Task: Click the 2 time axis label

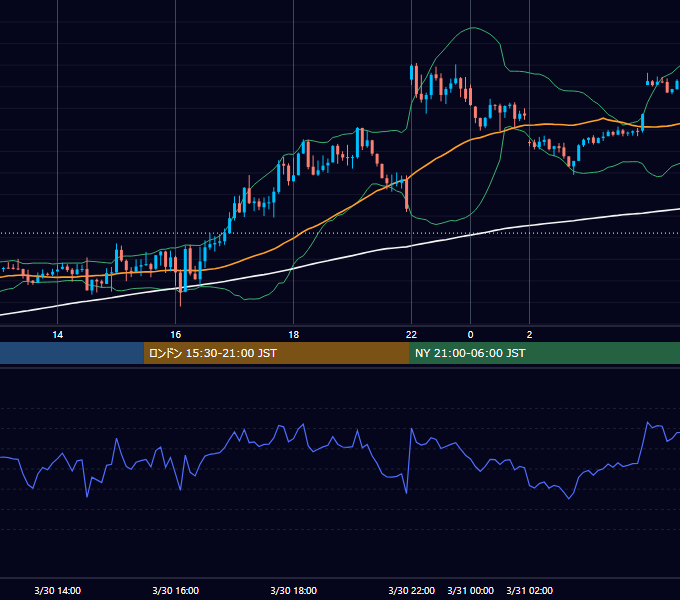Action: point(529,335)
